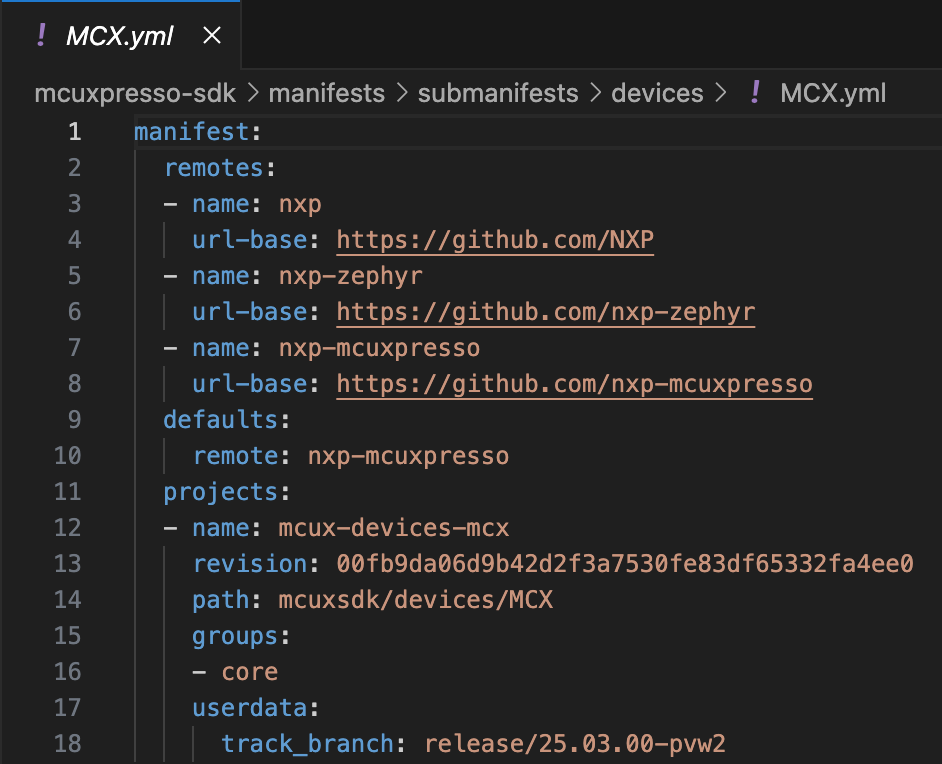Image resolution: width=942 pixels, height=764 pixels.
Task: Click the warning icon on the MCX.yml tab
Action: click(42, 35)
